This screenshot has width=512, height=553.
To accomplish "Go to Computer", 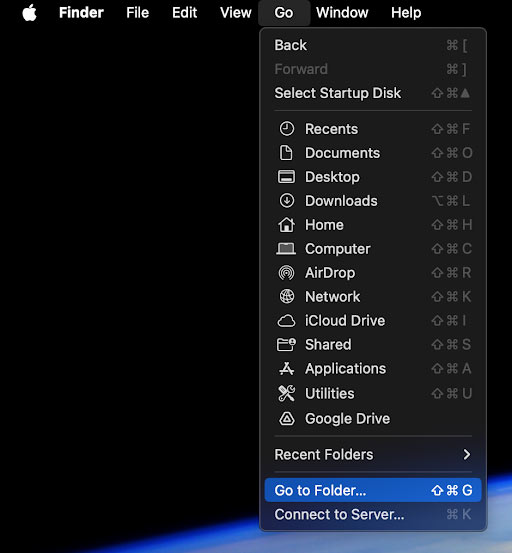I will pyautogui.click(x=373, y=249).
